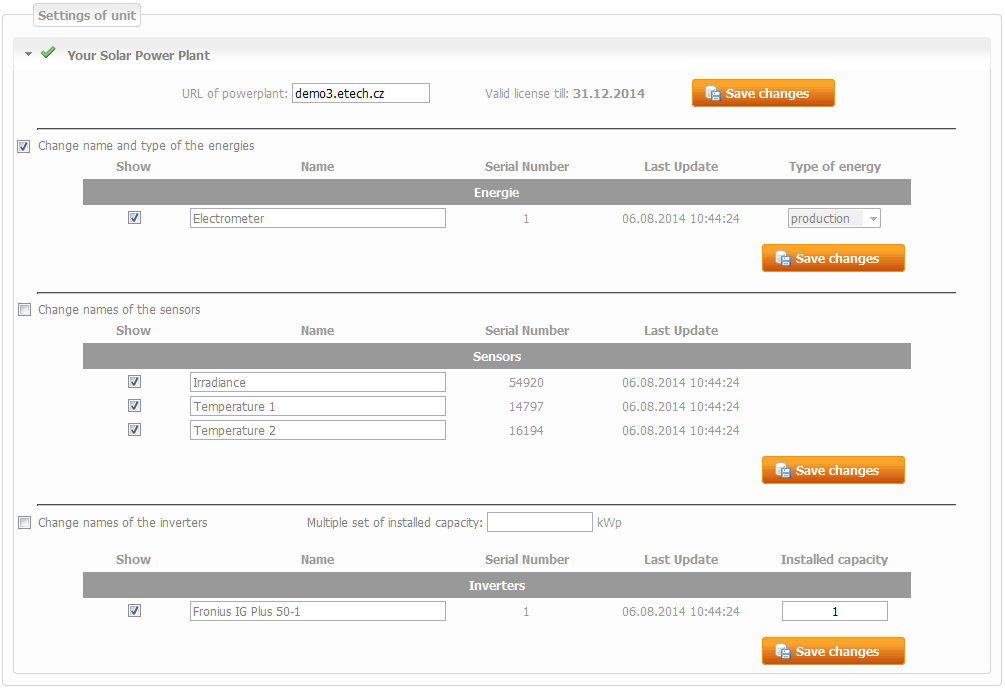
Task: Open the production type of energy dropdown
Action: [834, 219]
